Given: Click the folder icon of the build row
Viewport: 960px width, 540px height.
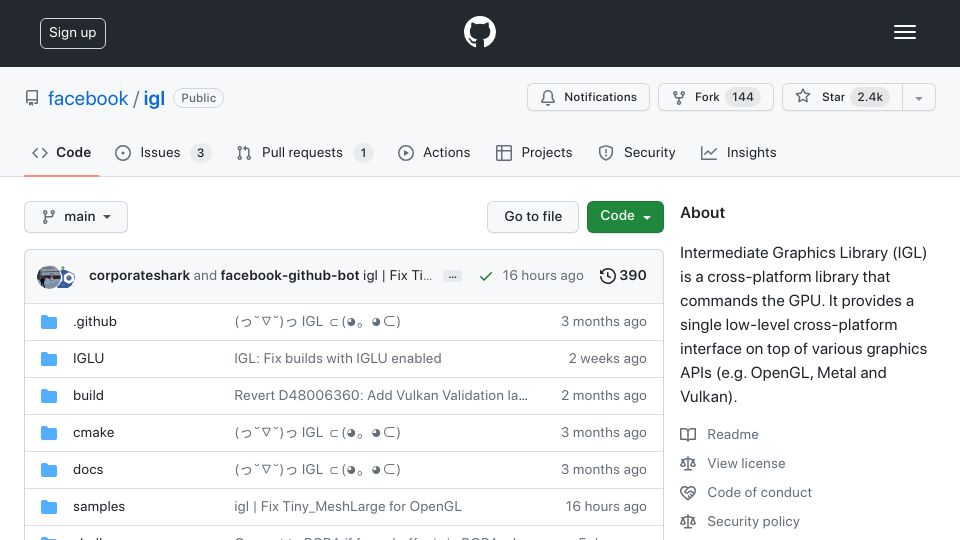Looking at the screenshot, I should pyautogui.click(x=49, y=396).
